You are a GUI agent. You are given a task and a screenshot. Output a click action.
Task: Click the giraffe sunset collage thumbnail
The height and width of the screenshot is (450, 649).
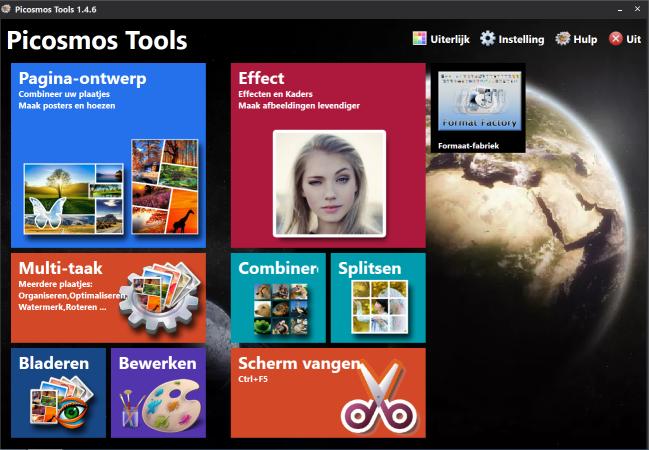pos(165,187)
